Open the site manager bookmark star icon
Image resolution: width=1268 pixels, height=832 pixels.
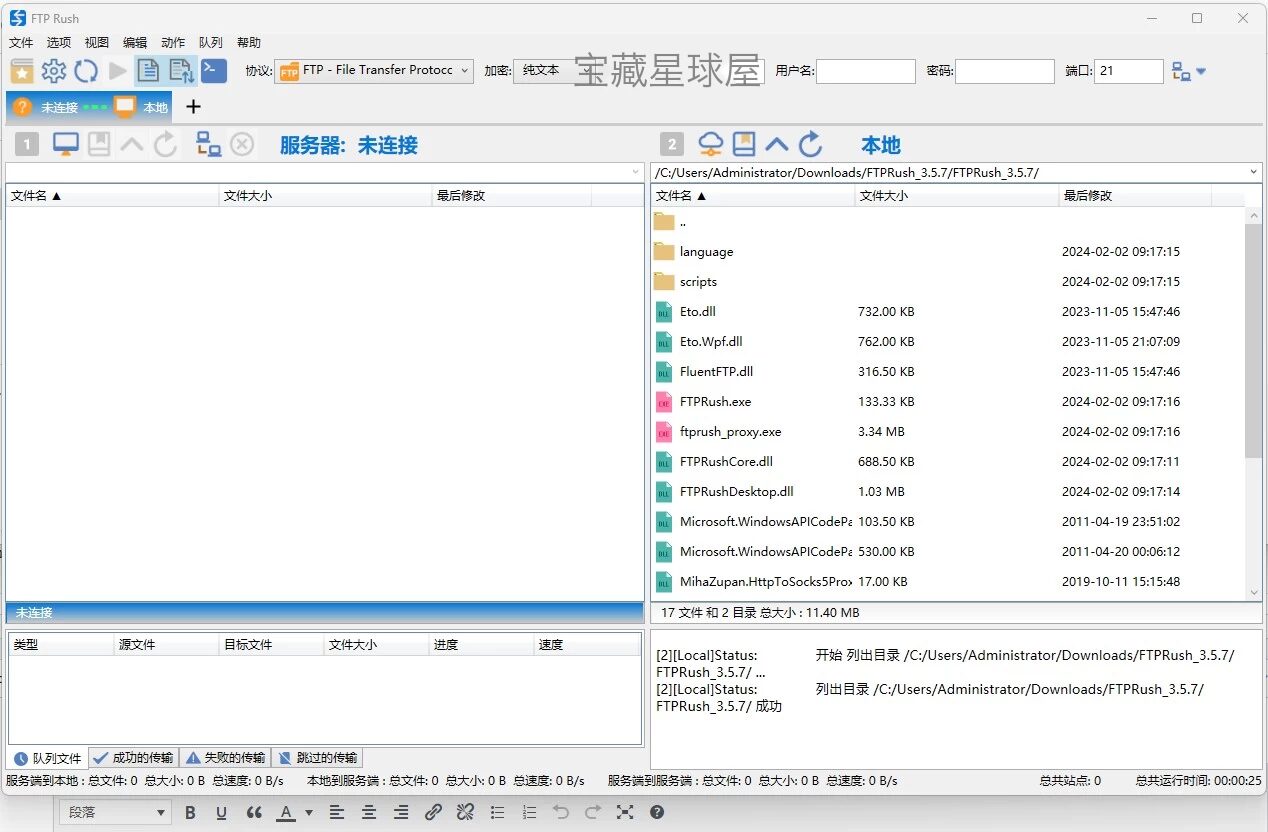point(22,71)
